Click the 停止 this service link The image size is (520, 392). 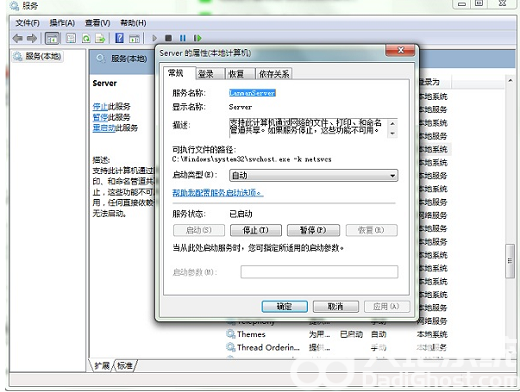pyautogui.click(x=100, y=107)
